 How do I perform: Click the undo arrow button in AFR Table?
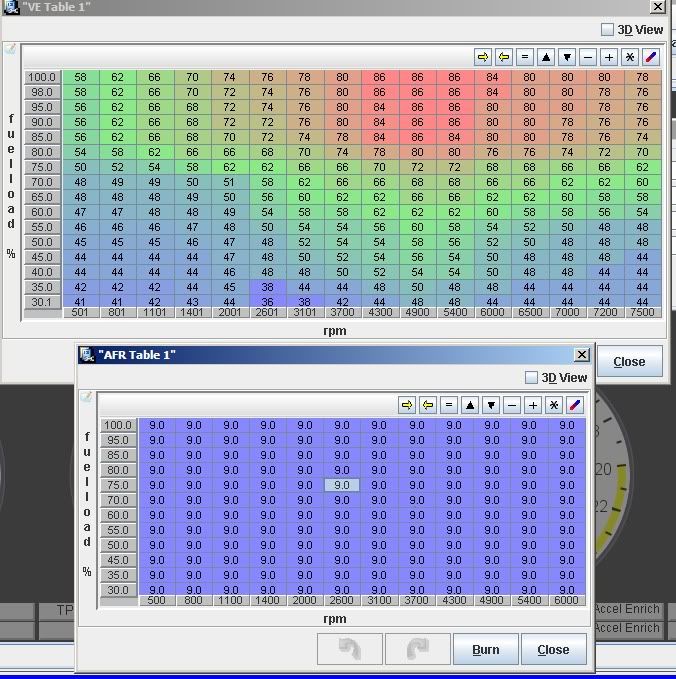[x=350, y=649]
